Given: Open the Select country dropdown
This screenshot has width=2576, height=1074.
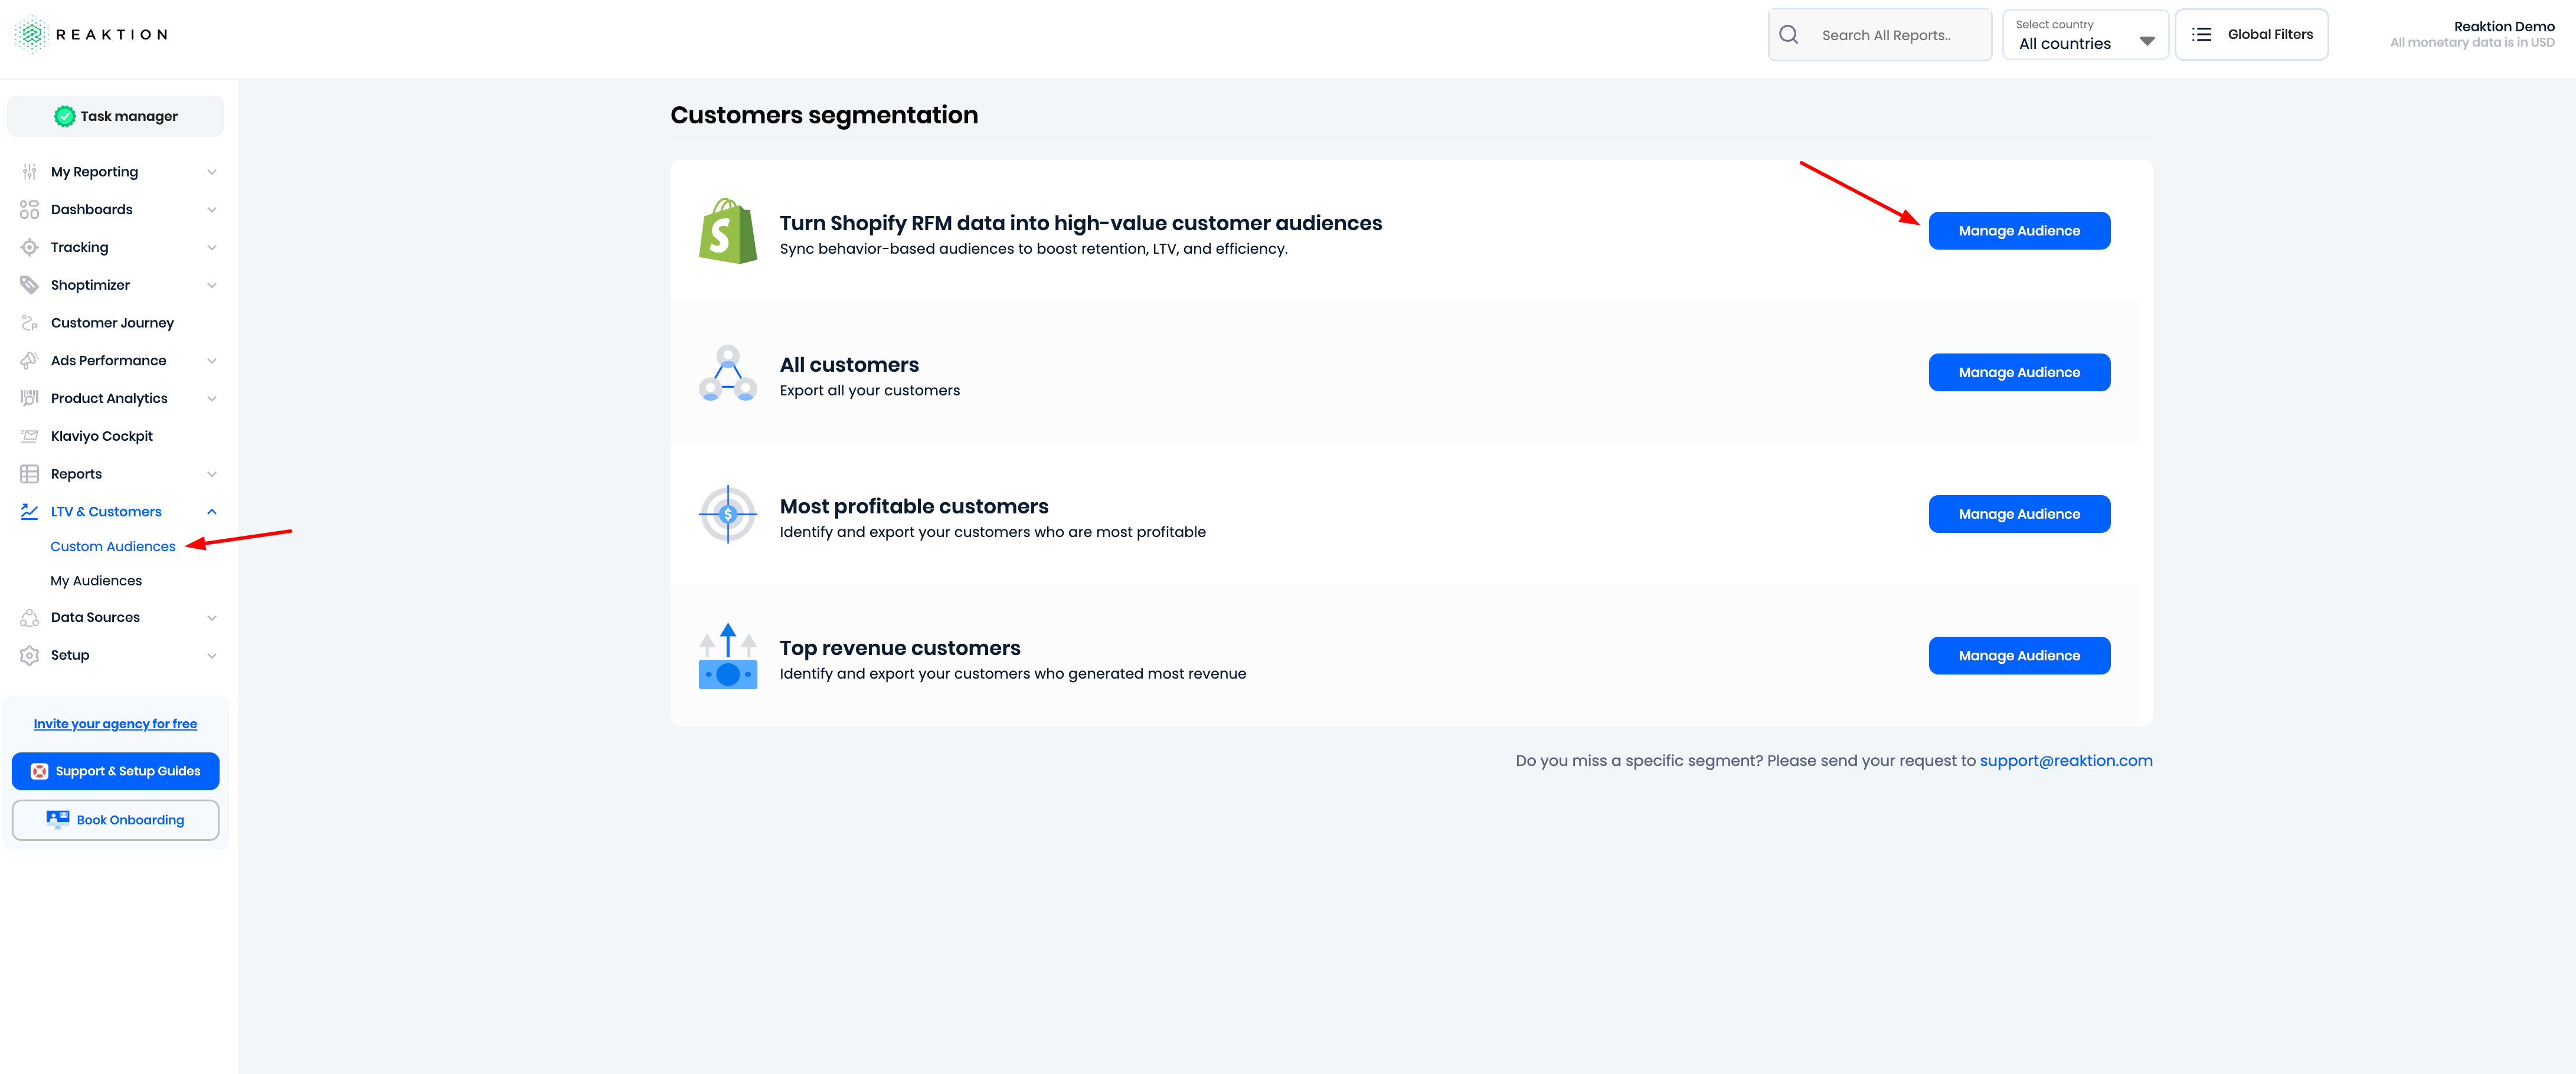Looking at the screenshot, I should tap(2085, 35).
